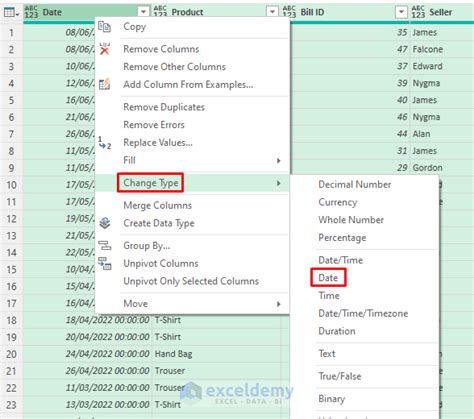This screenshot has height=419, width=474.
Task: Set type to Binary
Action: 332,399
